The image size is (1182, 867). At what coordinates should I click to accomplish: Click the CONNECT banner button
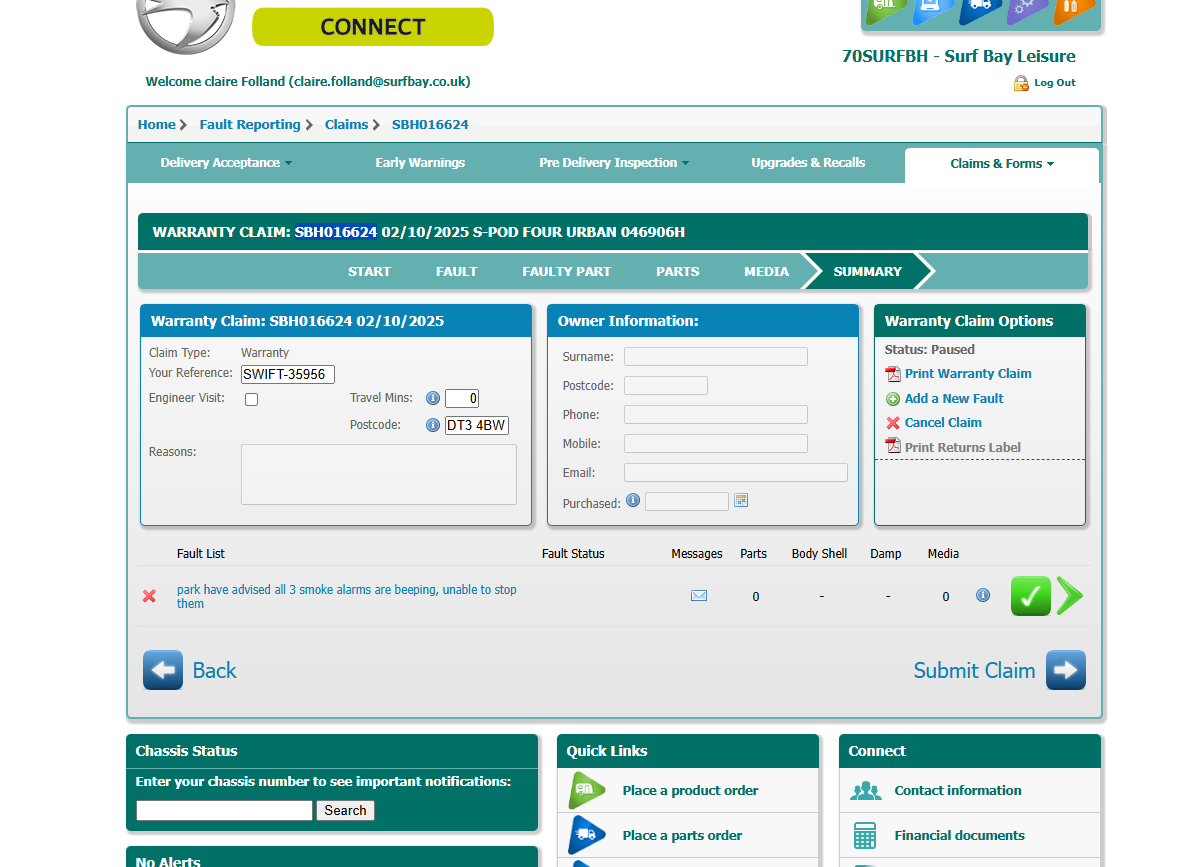372,27
